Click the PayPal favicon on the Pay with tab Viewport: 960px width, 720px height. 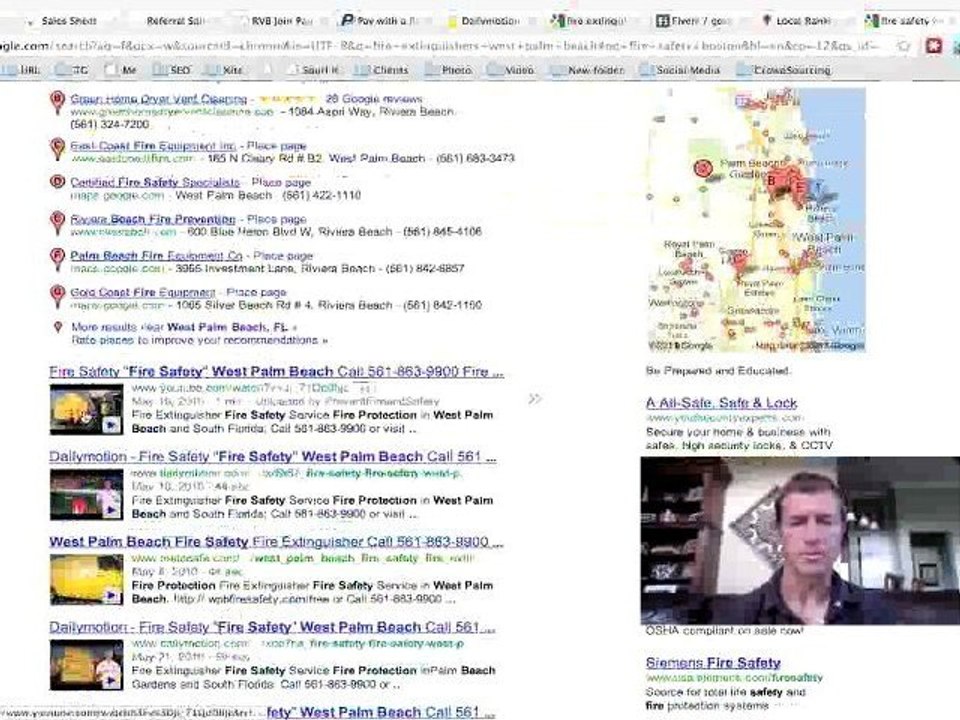point(347,20)
